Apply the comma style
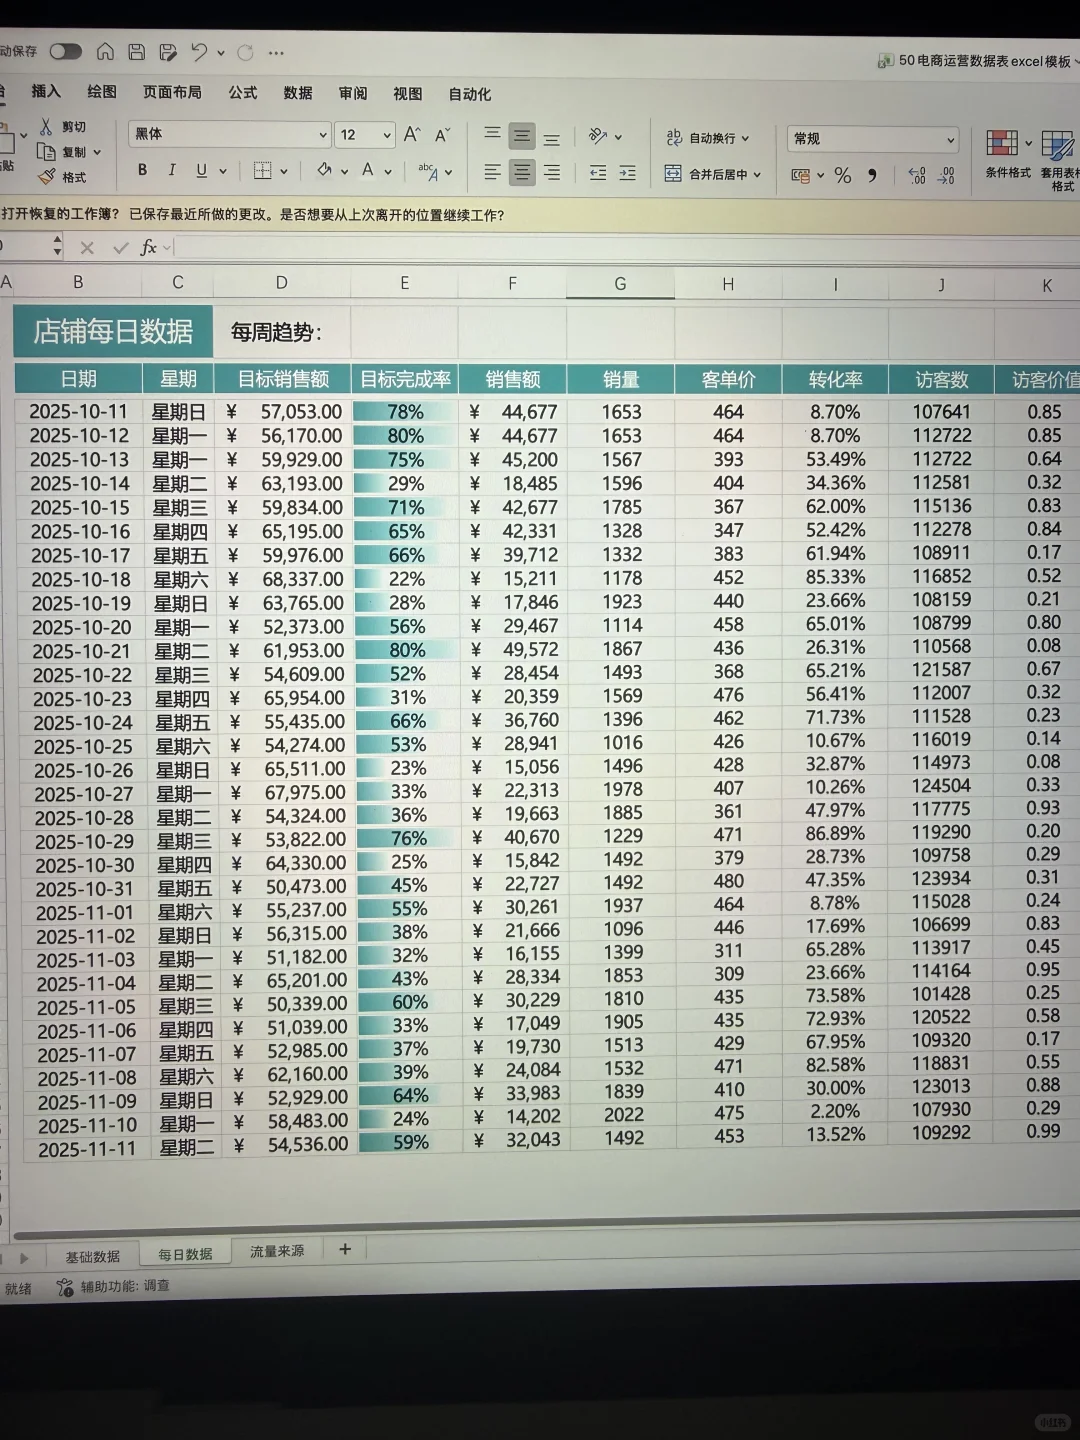The height and width of the screenshot is (1440, 1080). point(872,176)
